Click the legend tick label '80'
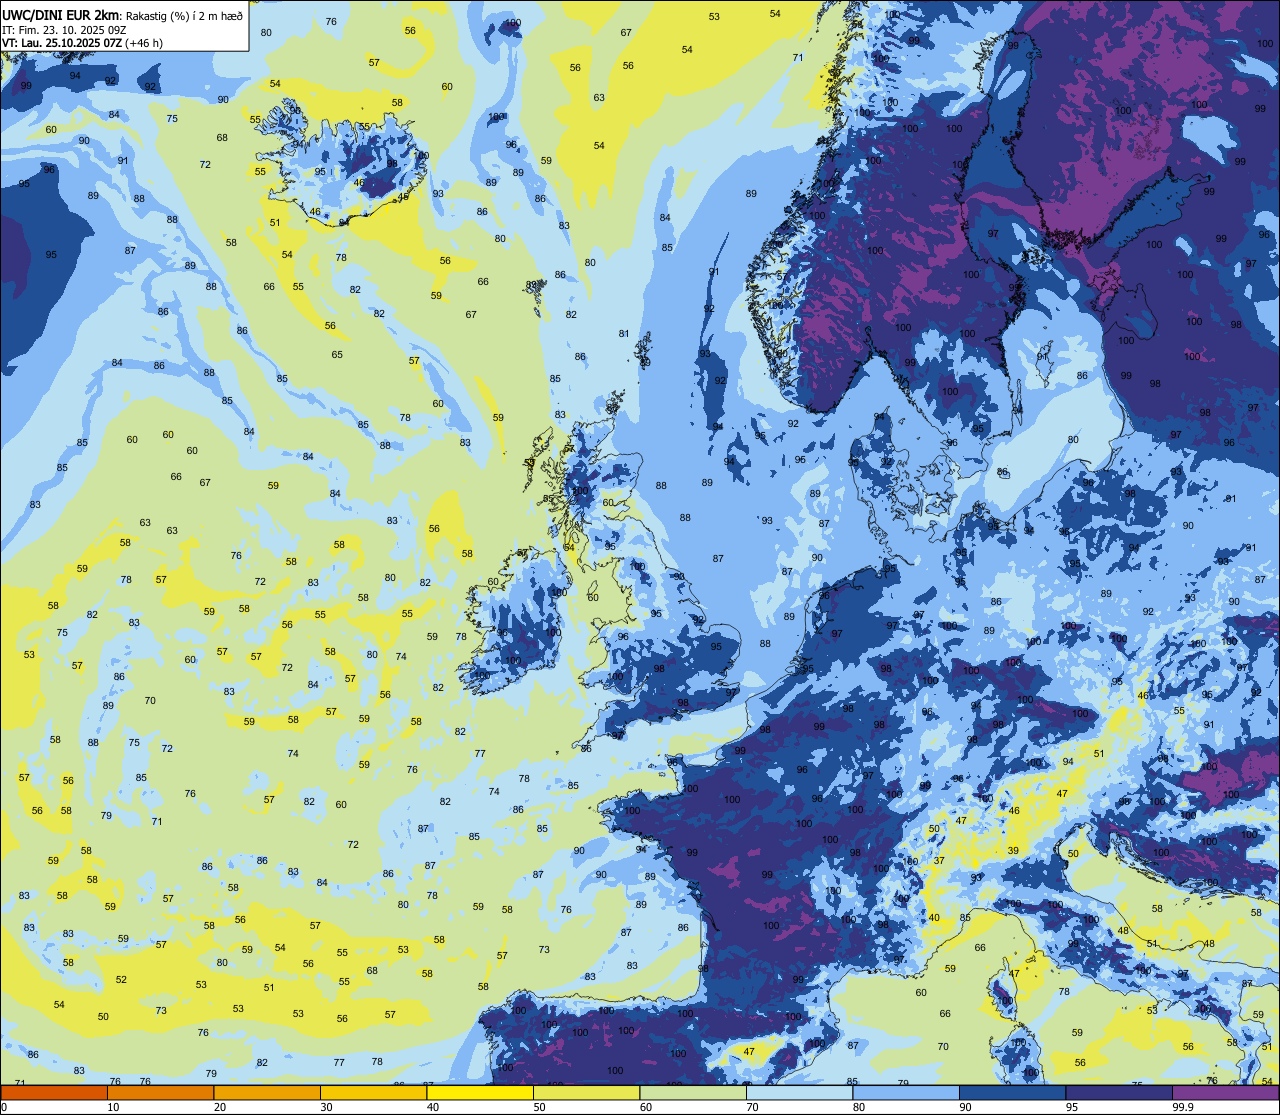This screenshot has height=1115, width=1280. click(x=859, y=1107)
